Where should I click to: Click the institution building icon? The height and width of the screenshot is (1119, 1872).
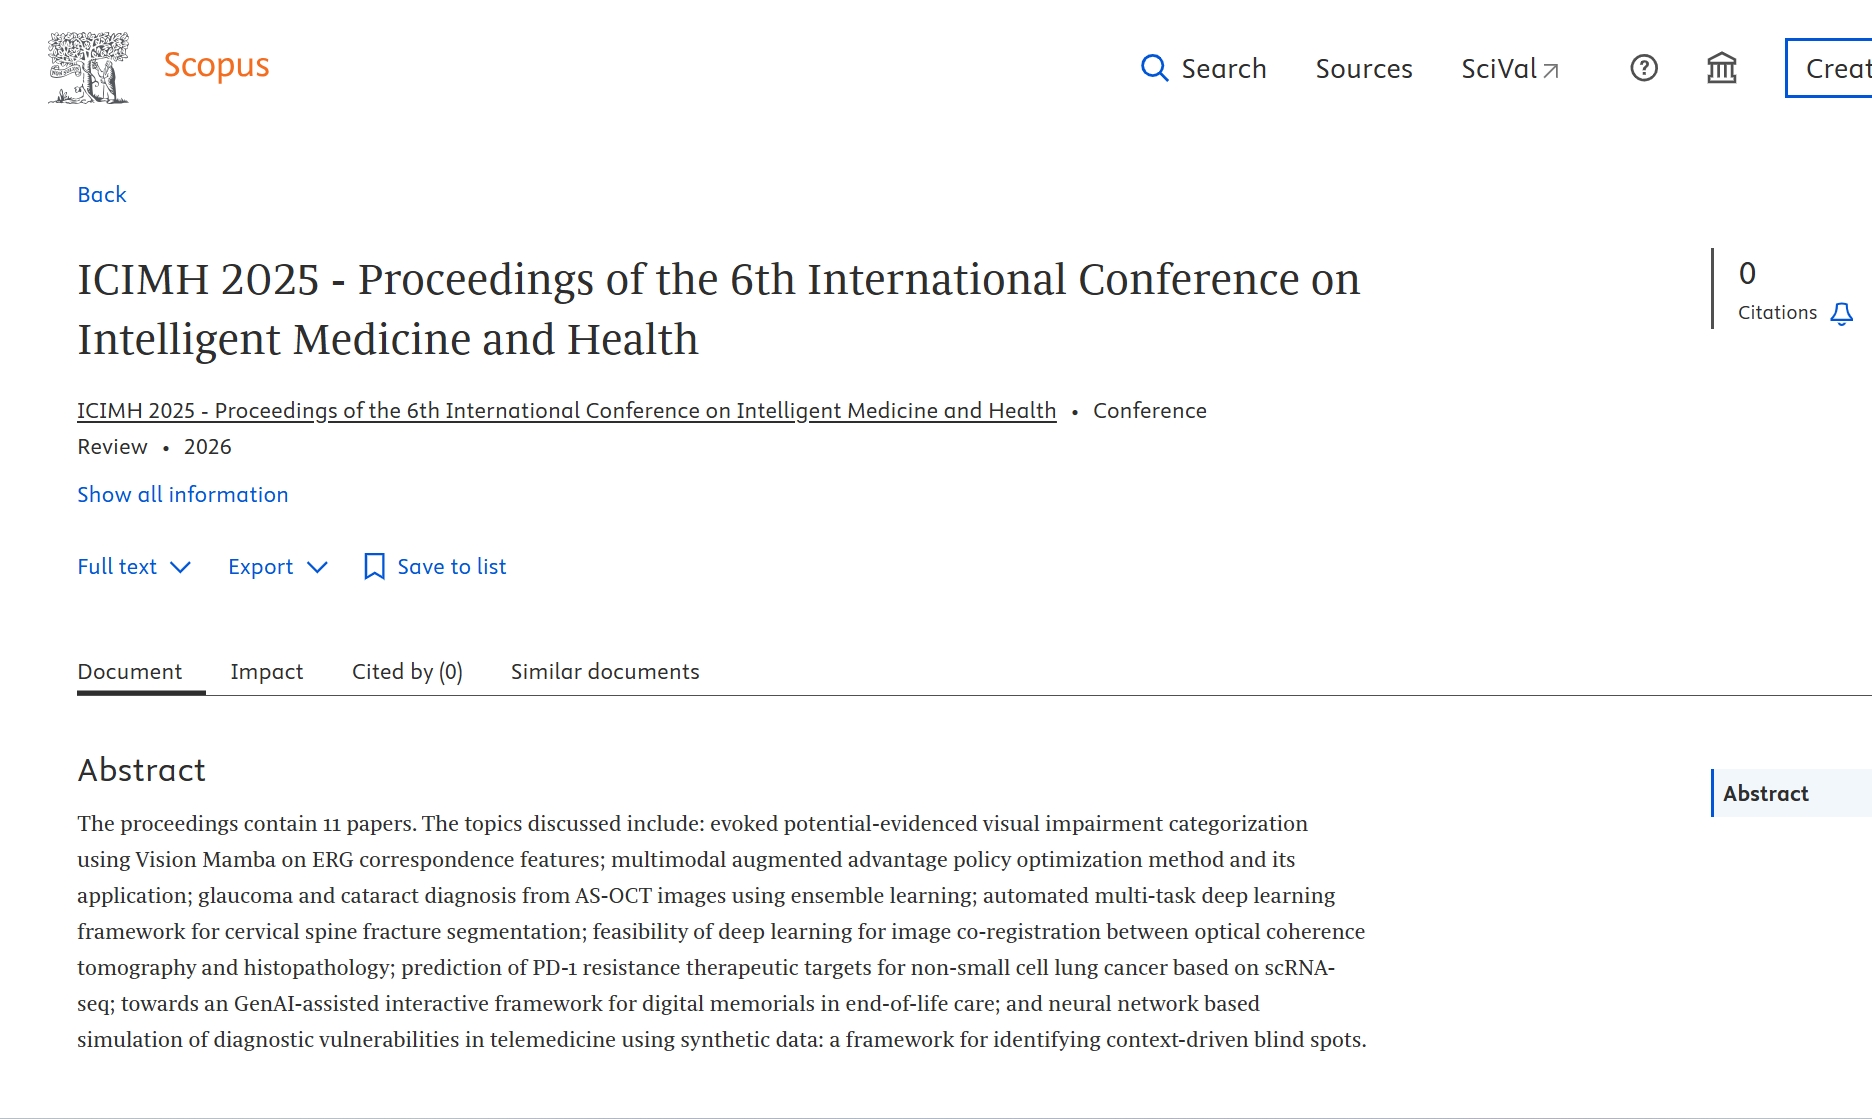pyautogui.click(x=1721, y=68)
